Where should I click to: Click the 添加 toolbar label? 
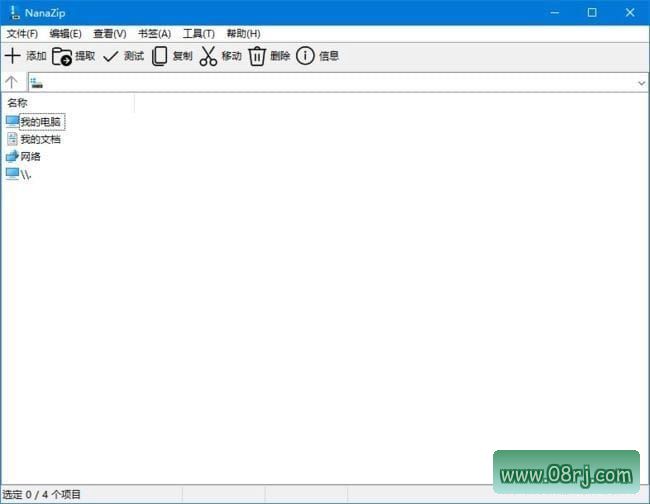pos(36,56)
